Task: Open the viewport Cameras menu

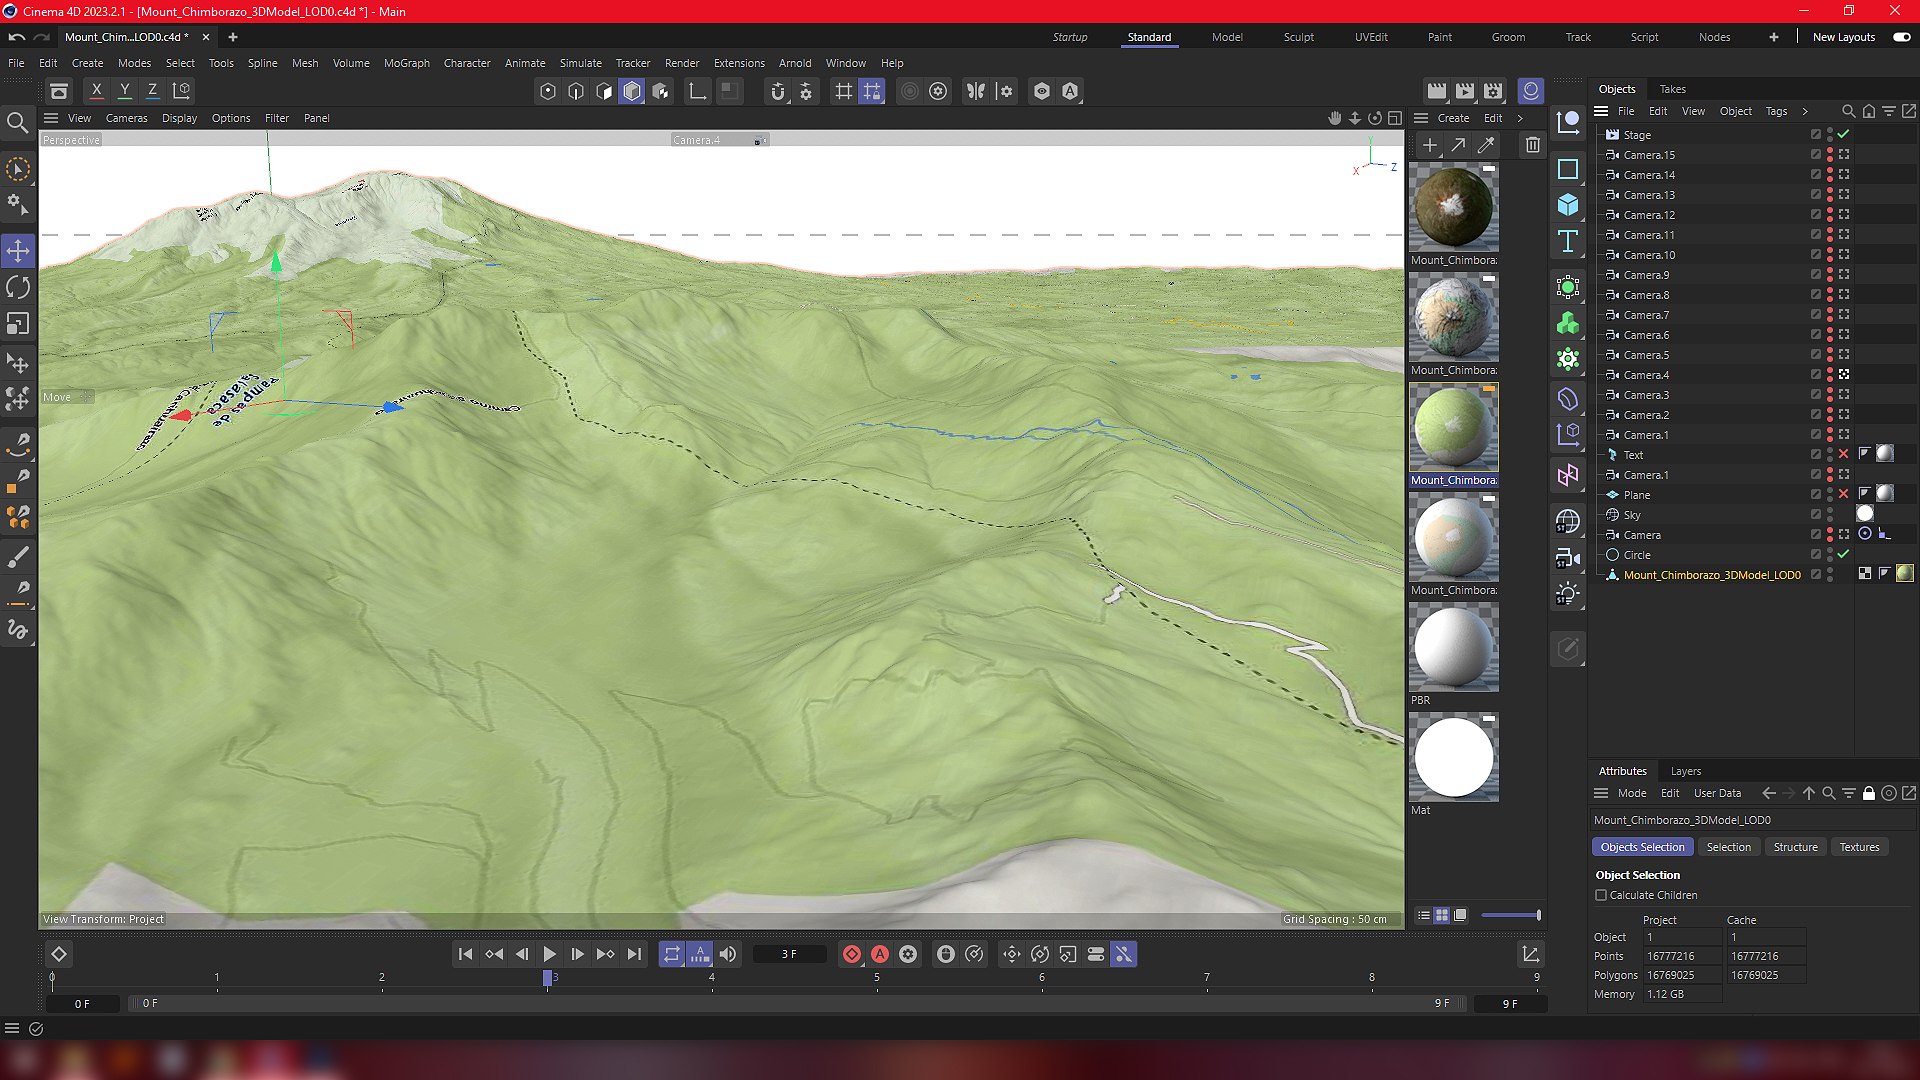Action: click(127, 118)
